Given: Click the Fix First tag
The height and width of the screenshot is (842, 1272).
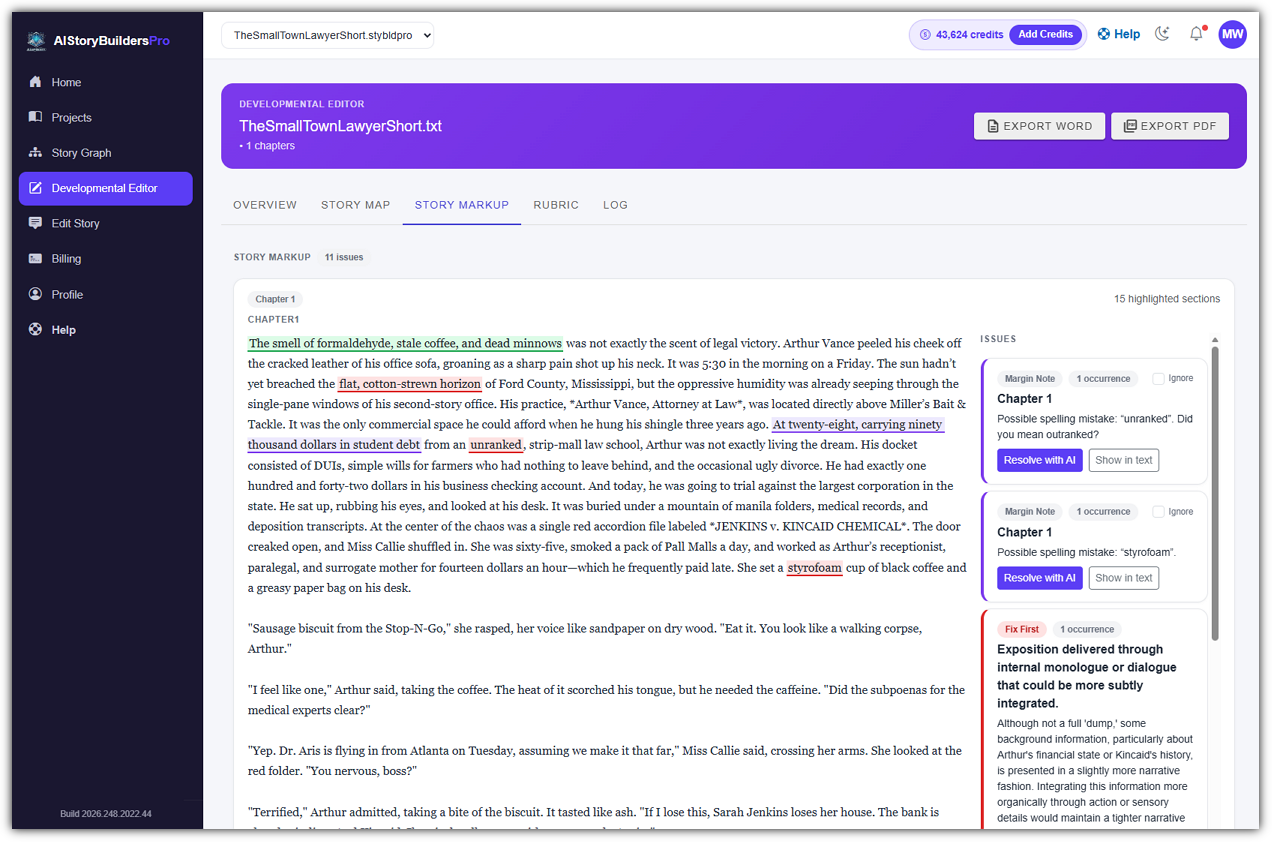Looking at the screenshot, I should (x=1021, y=630).
